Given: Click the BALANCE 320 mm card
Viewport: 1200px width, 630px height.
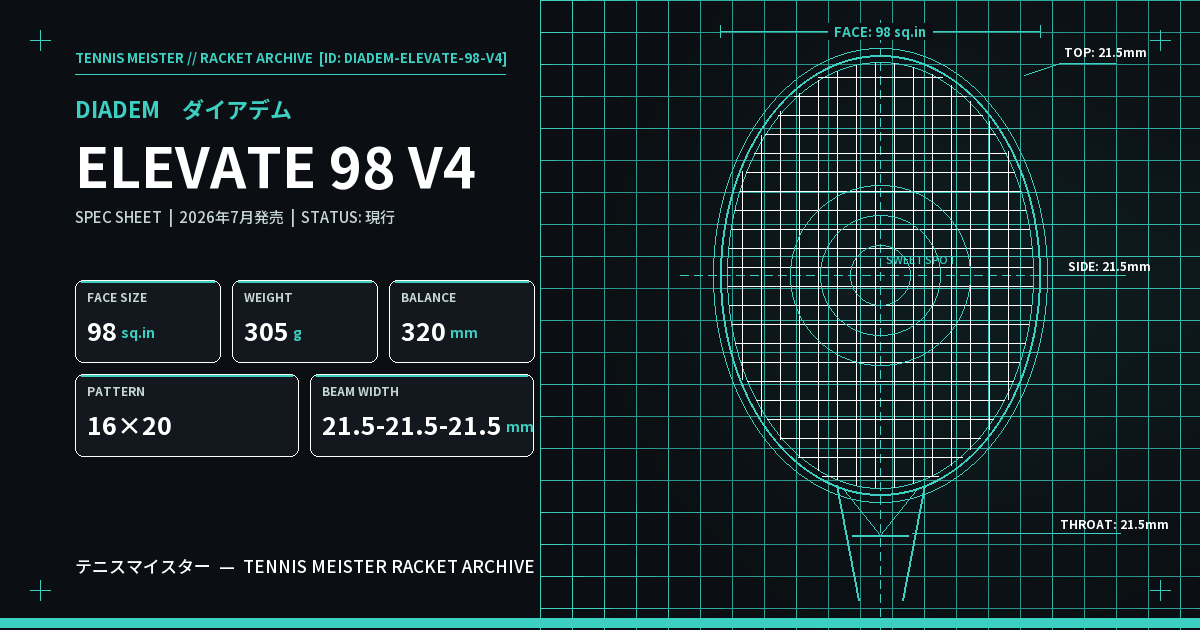Looking at the screenshot, I should point(462,321).
